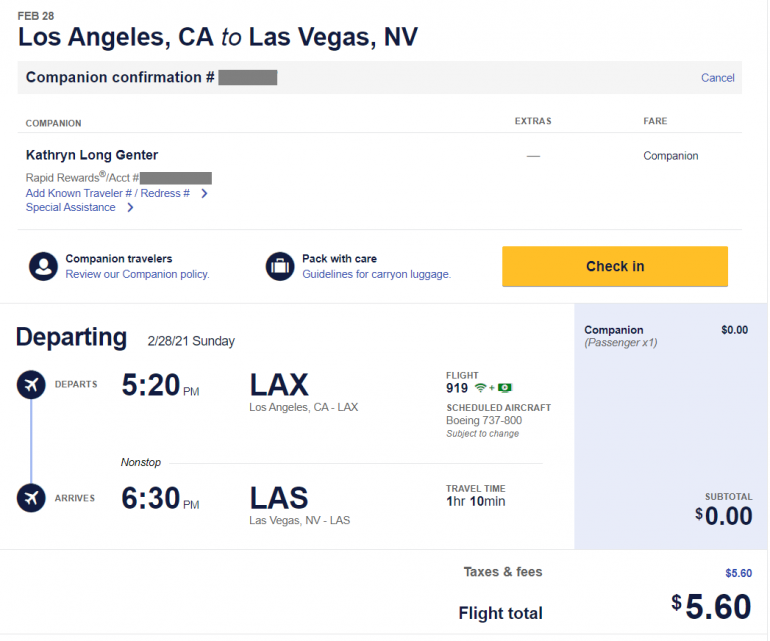Click the Companion travelers person icon
The image size is (770, 641).
click(x=43, y=266)
